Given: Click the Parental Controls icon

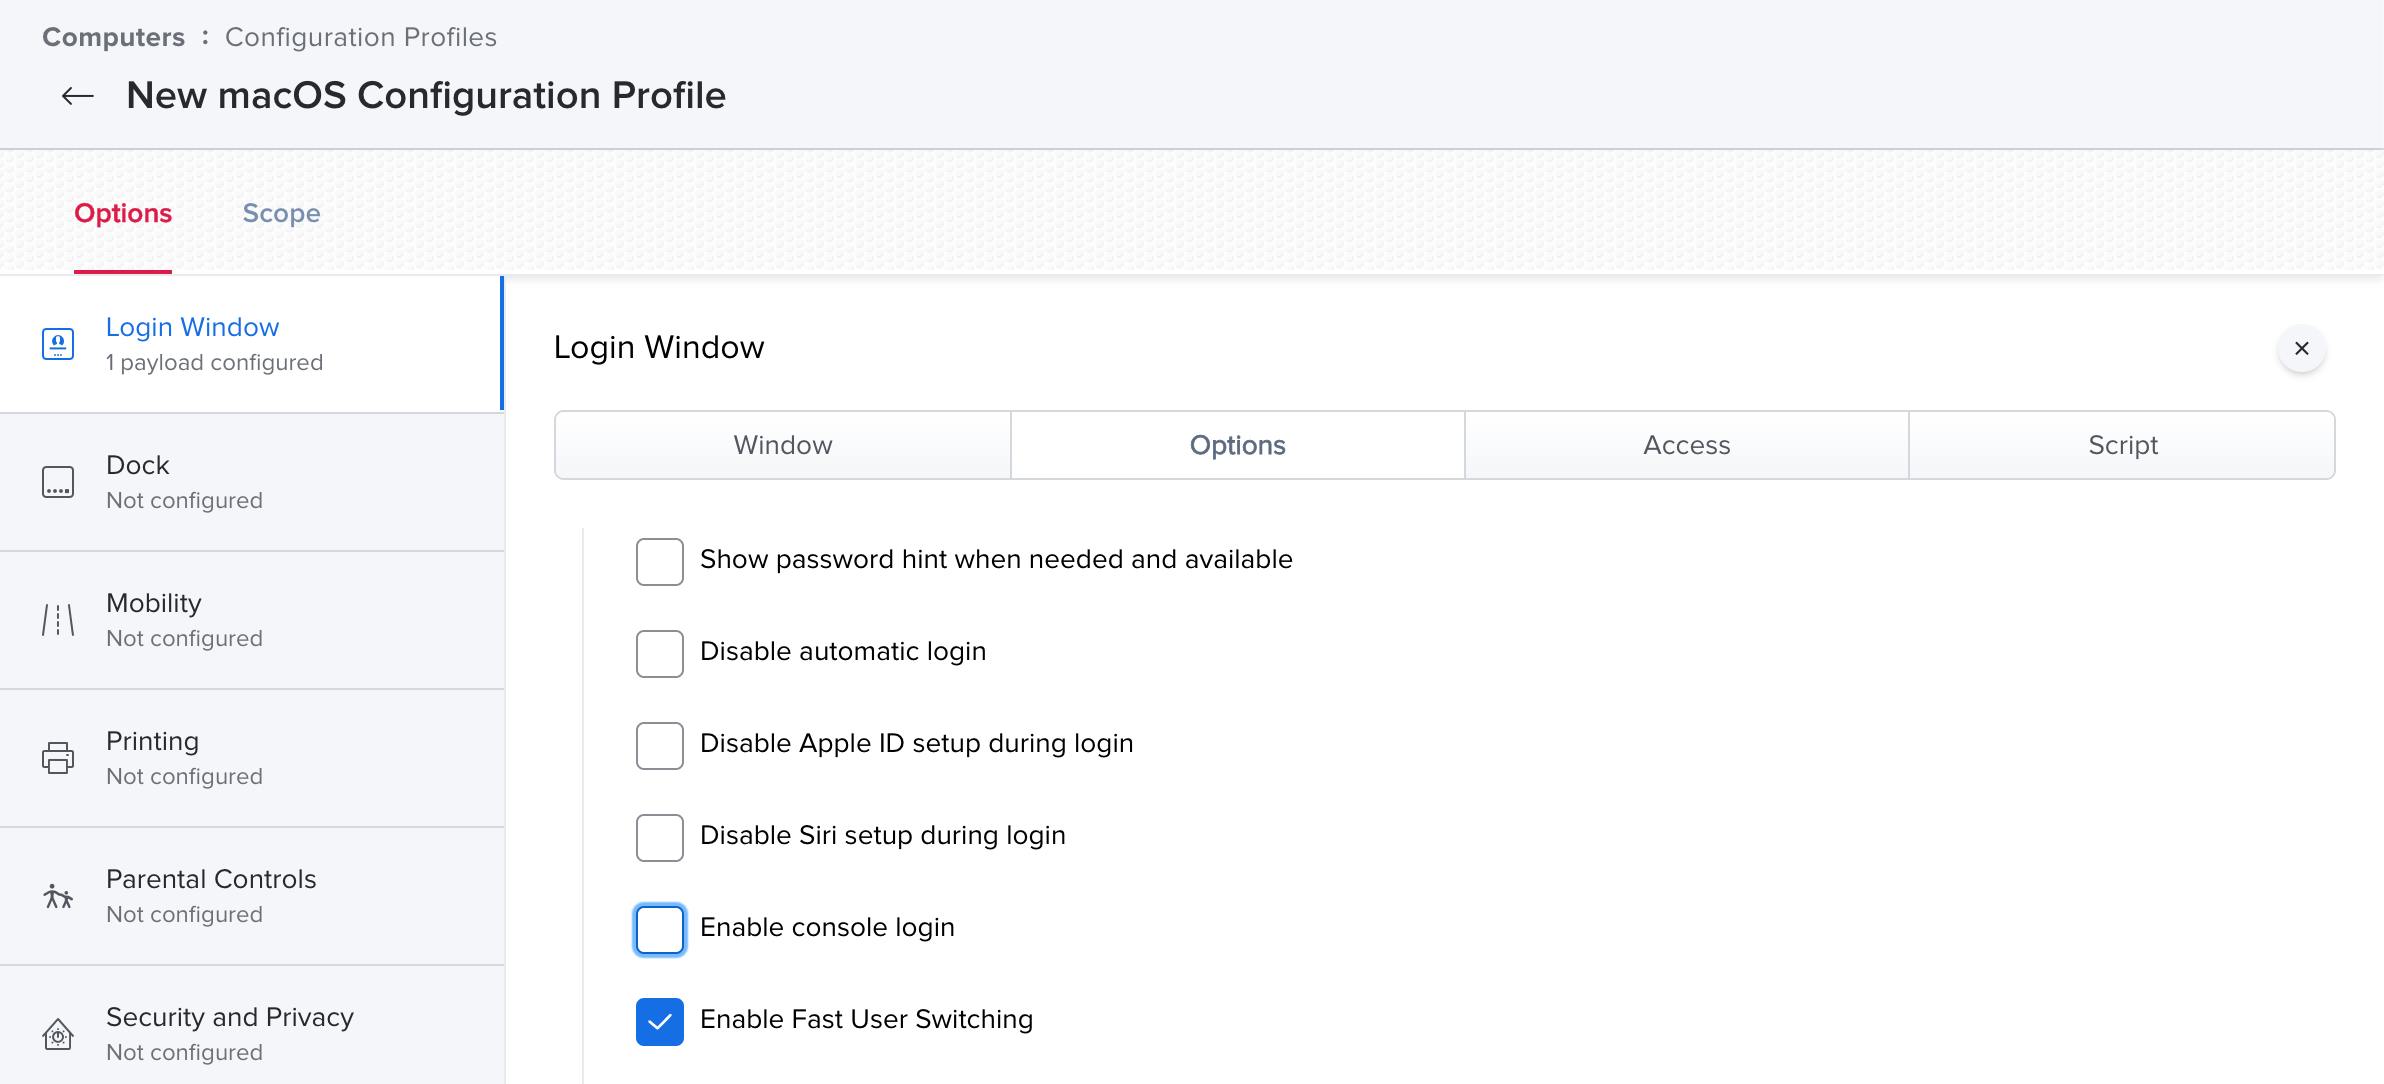Looking at the screenshot, I should click(x=58, y=896).
